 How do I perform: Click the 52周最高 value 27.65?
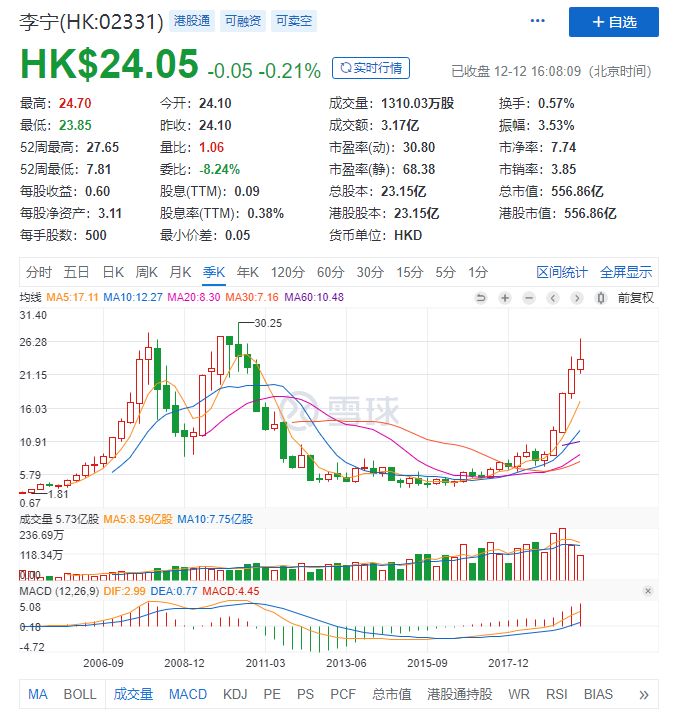pyautogui.click(x=103, y=147)
